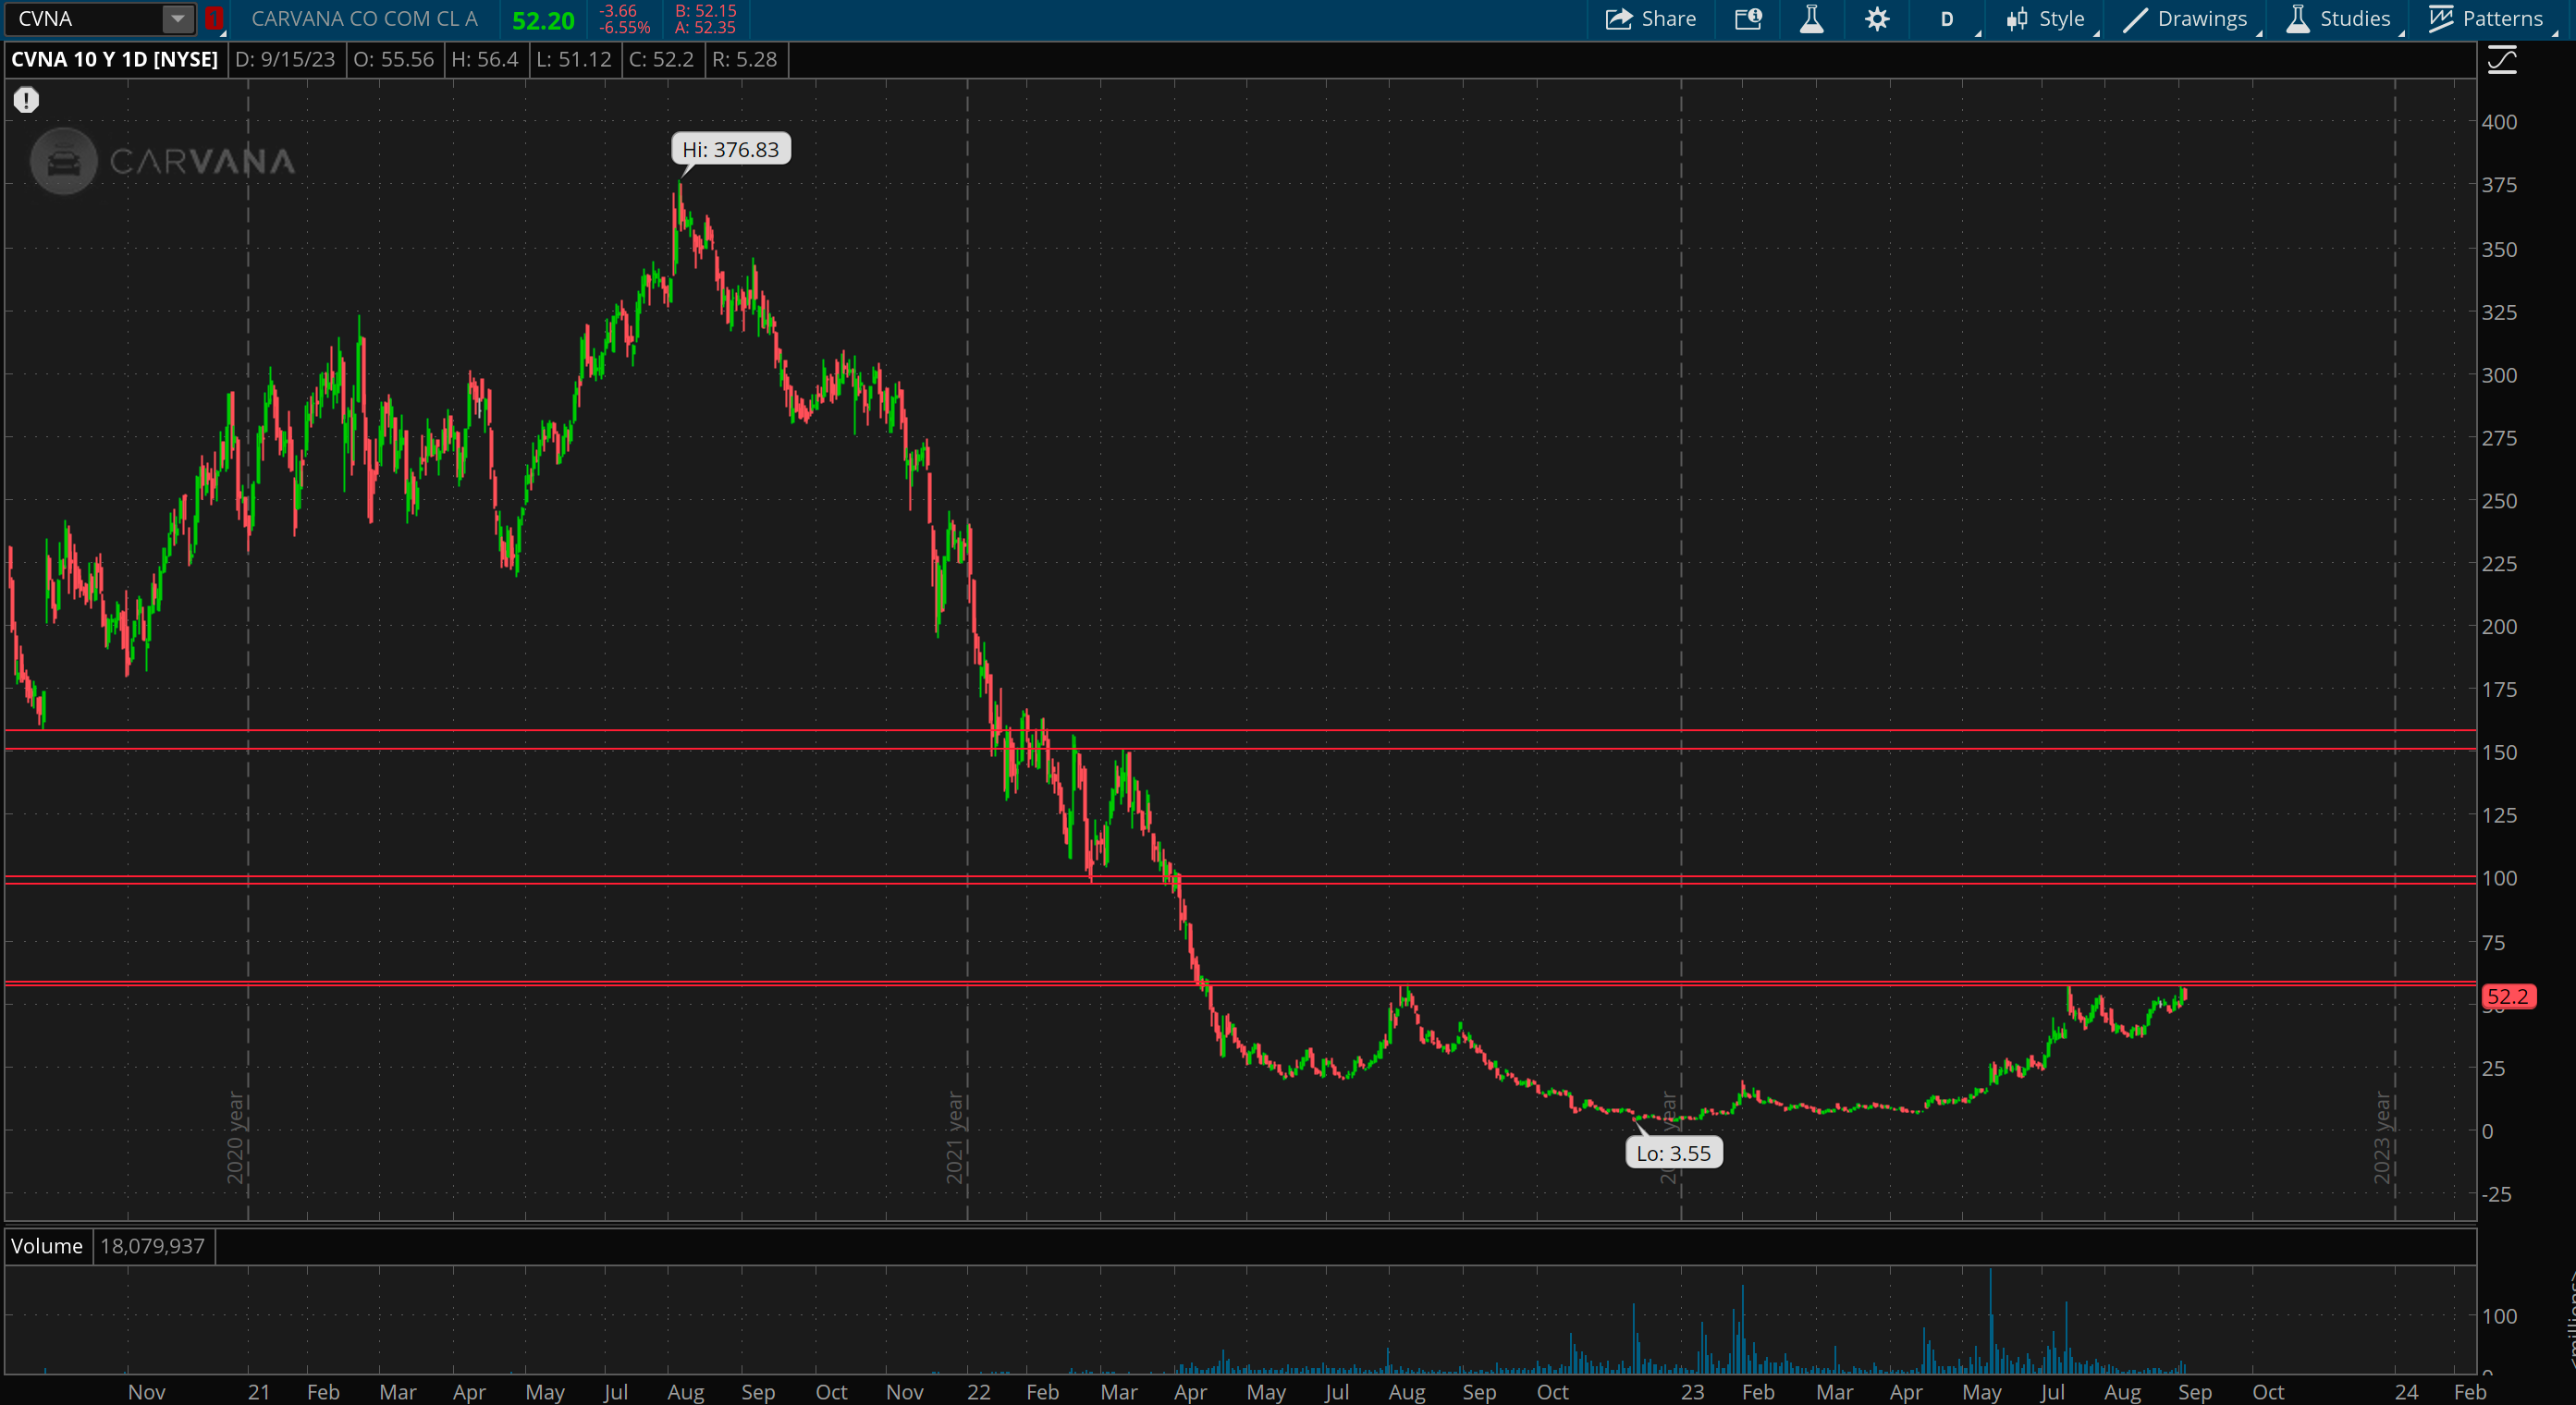Click the red 52.2 price axis tag
2576x1405 pixels.
2508,996
